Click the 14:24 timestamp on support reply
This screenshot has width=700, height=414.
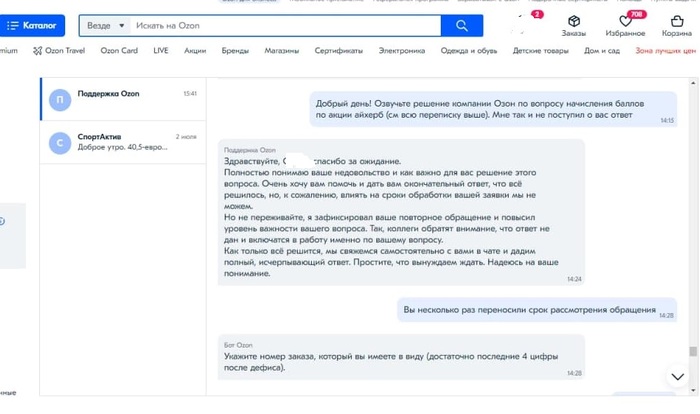click(574, 279)
